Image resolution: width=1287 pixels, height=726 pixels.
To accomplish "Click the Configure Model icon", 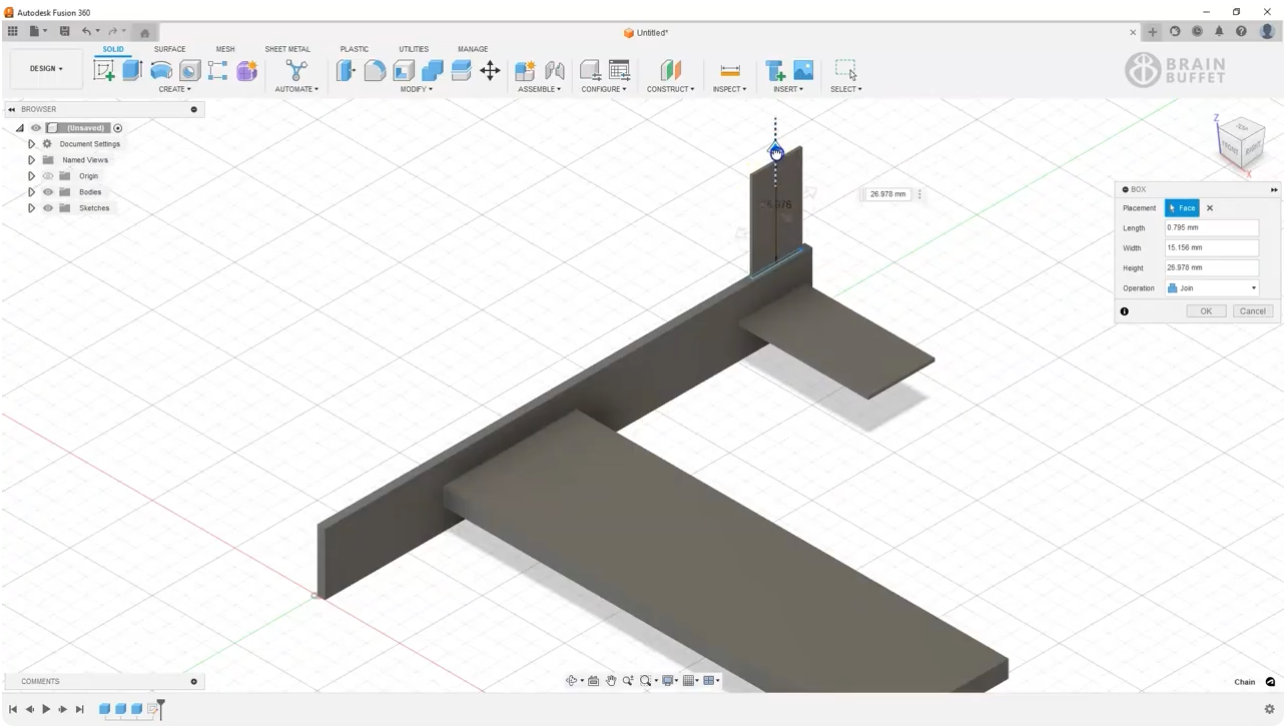I will pyautogui.click(x=590, y=70).
